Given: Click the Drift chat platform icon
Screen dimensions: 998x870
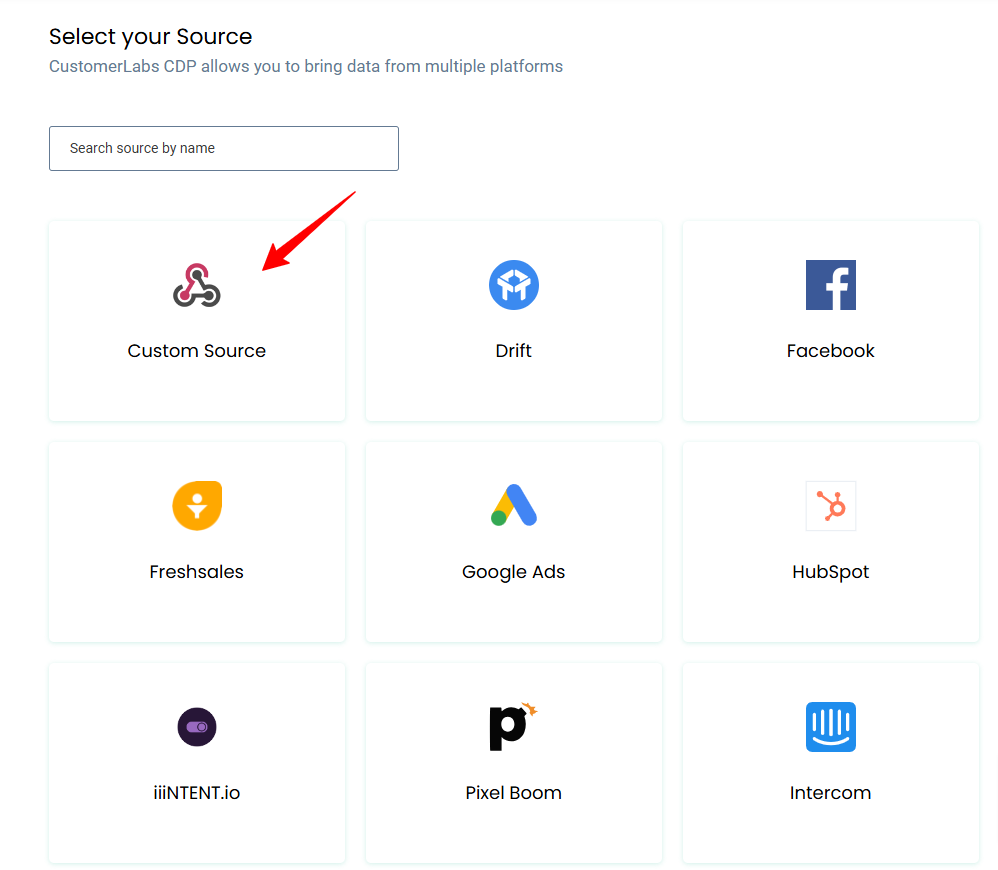Looking at the screenshot, I should [513, 285].
